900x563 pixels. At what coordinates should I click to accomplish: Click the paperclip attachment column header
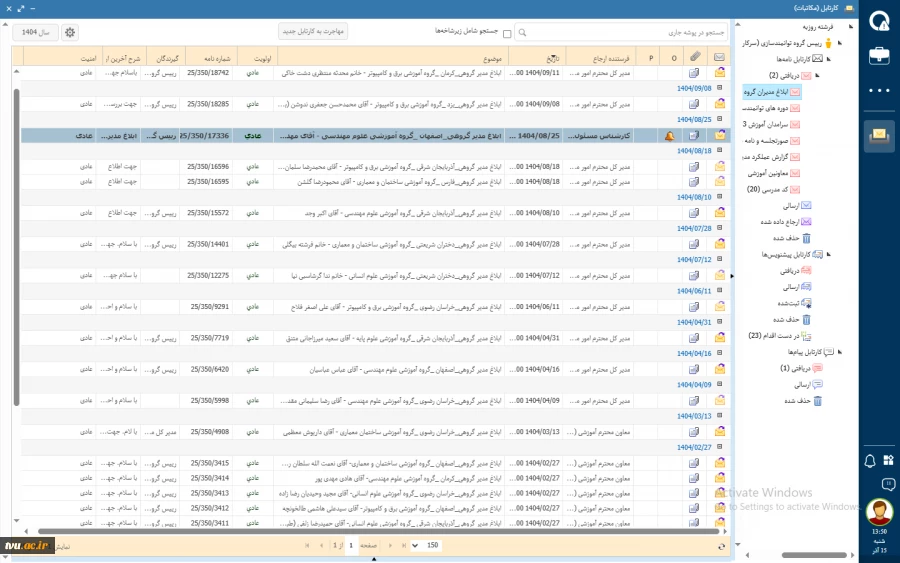click(695, 56)
